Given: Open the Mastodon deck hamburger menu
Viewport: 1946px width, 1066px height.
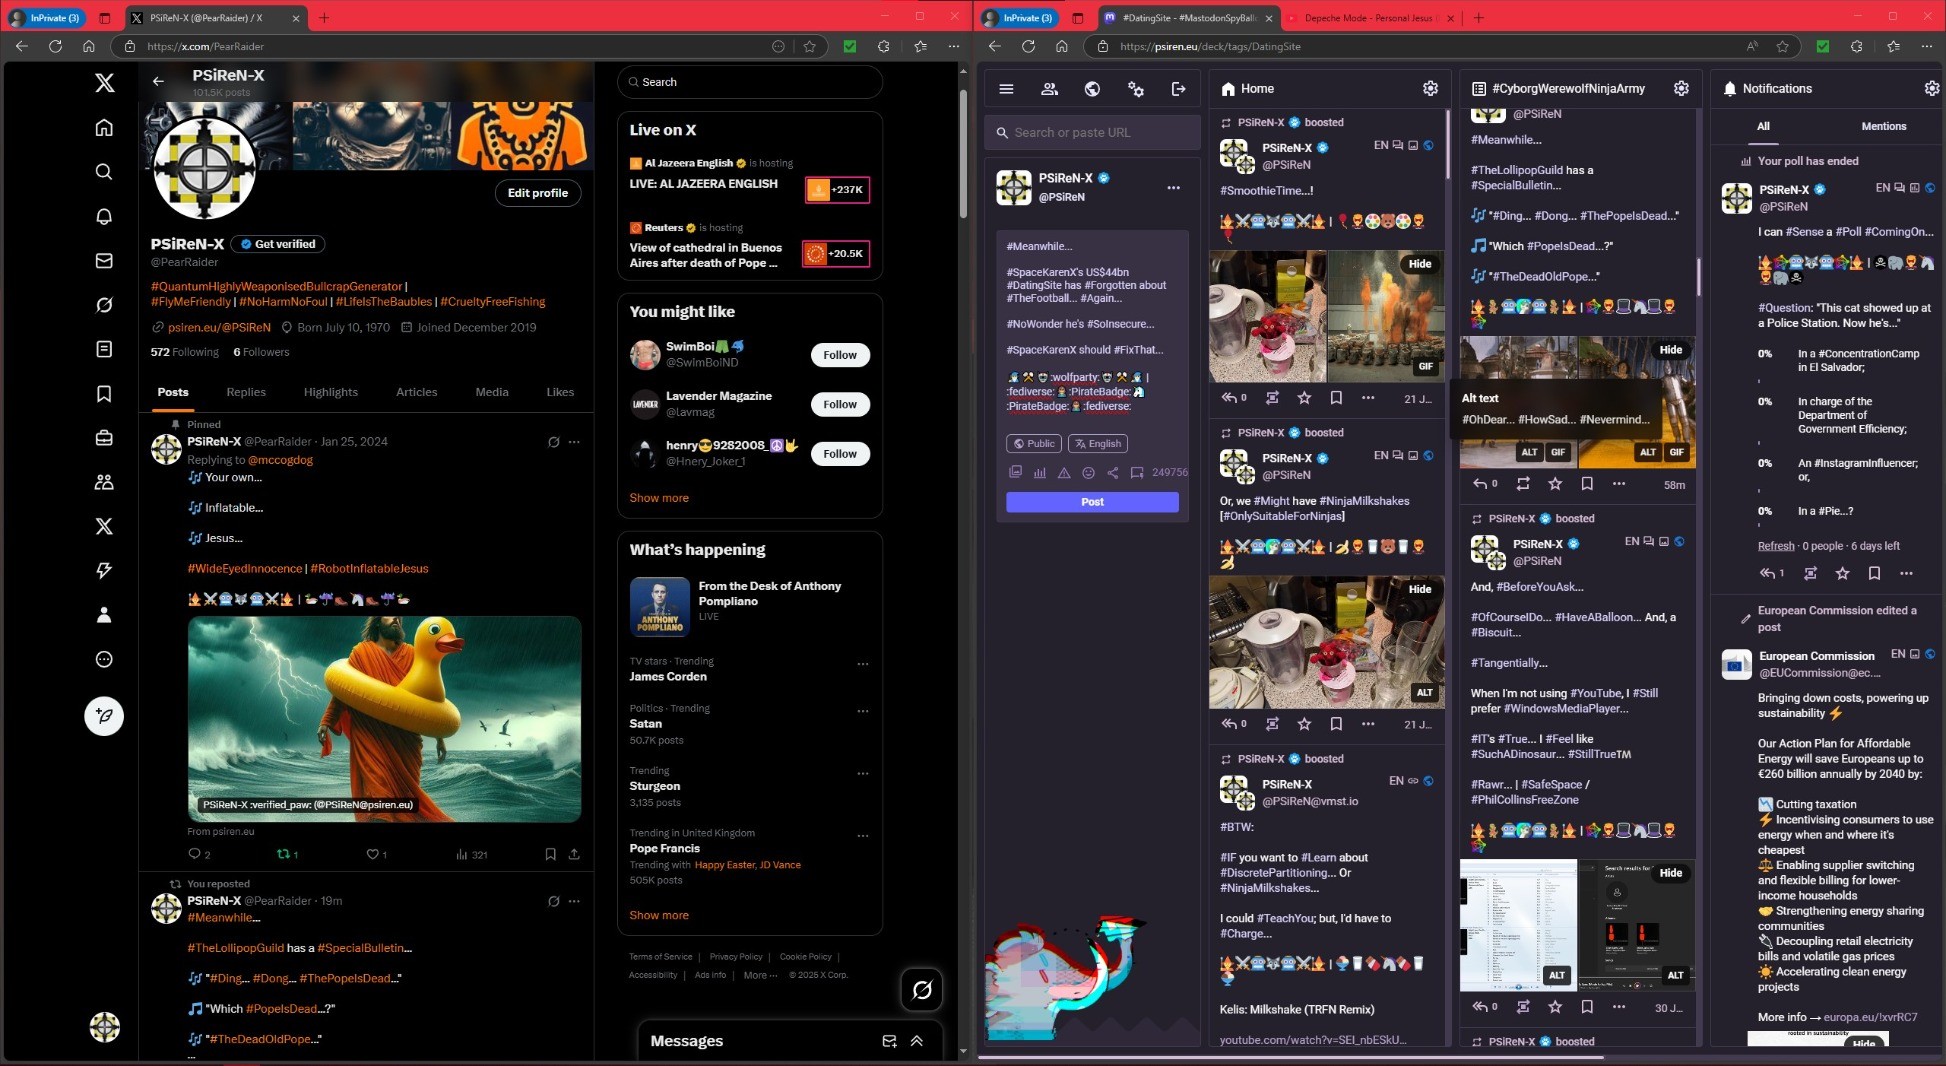Looking at the screenshot, I should coord(1006,89).
